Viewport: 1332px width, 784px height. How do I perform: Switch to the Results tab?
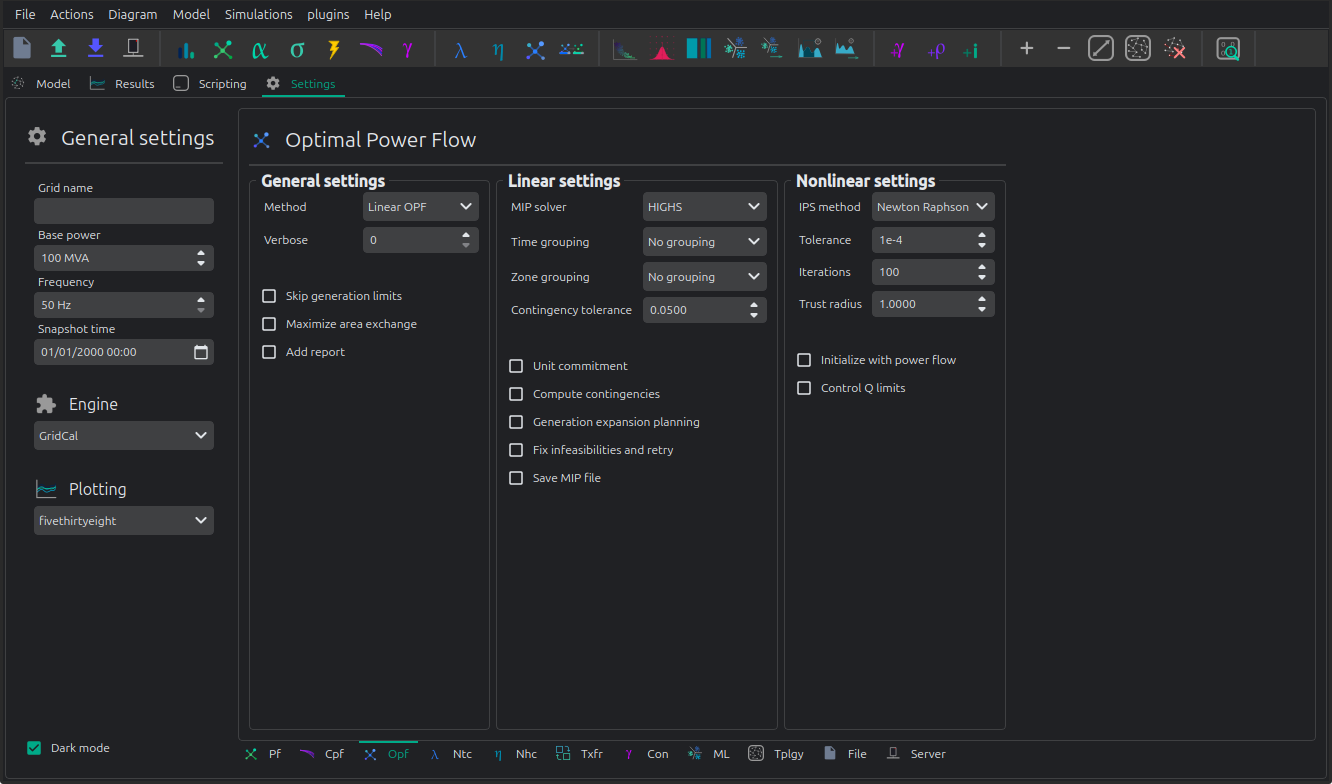pos(122,84)
